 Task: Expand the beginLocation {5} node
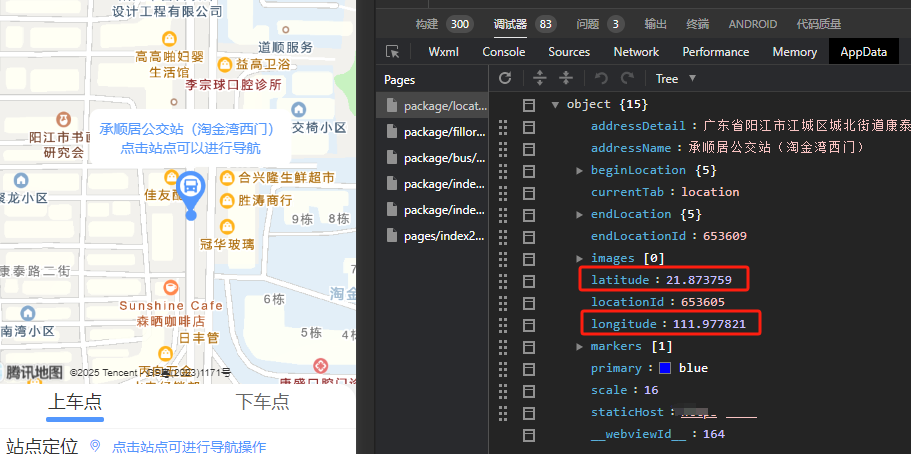(x=579, y=171)
